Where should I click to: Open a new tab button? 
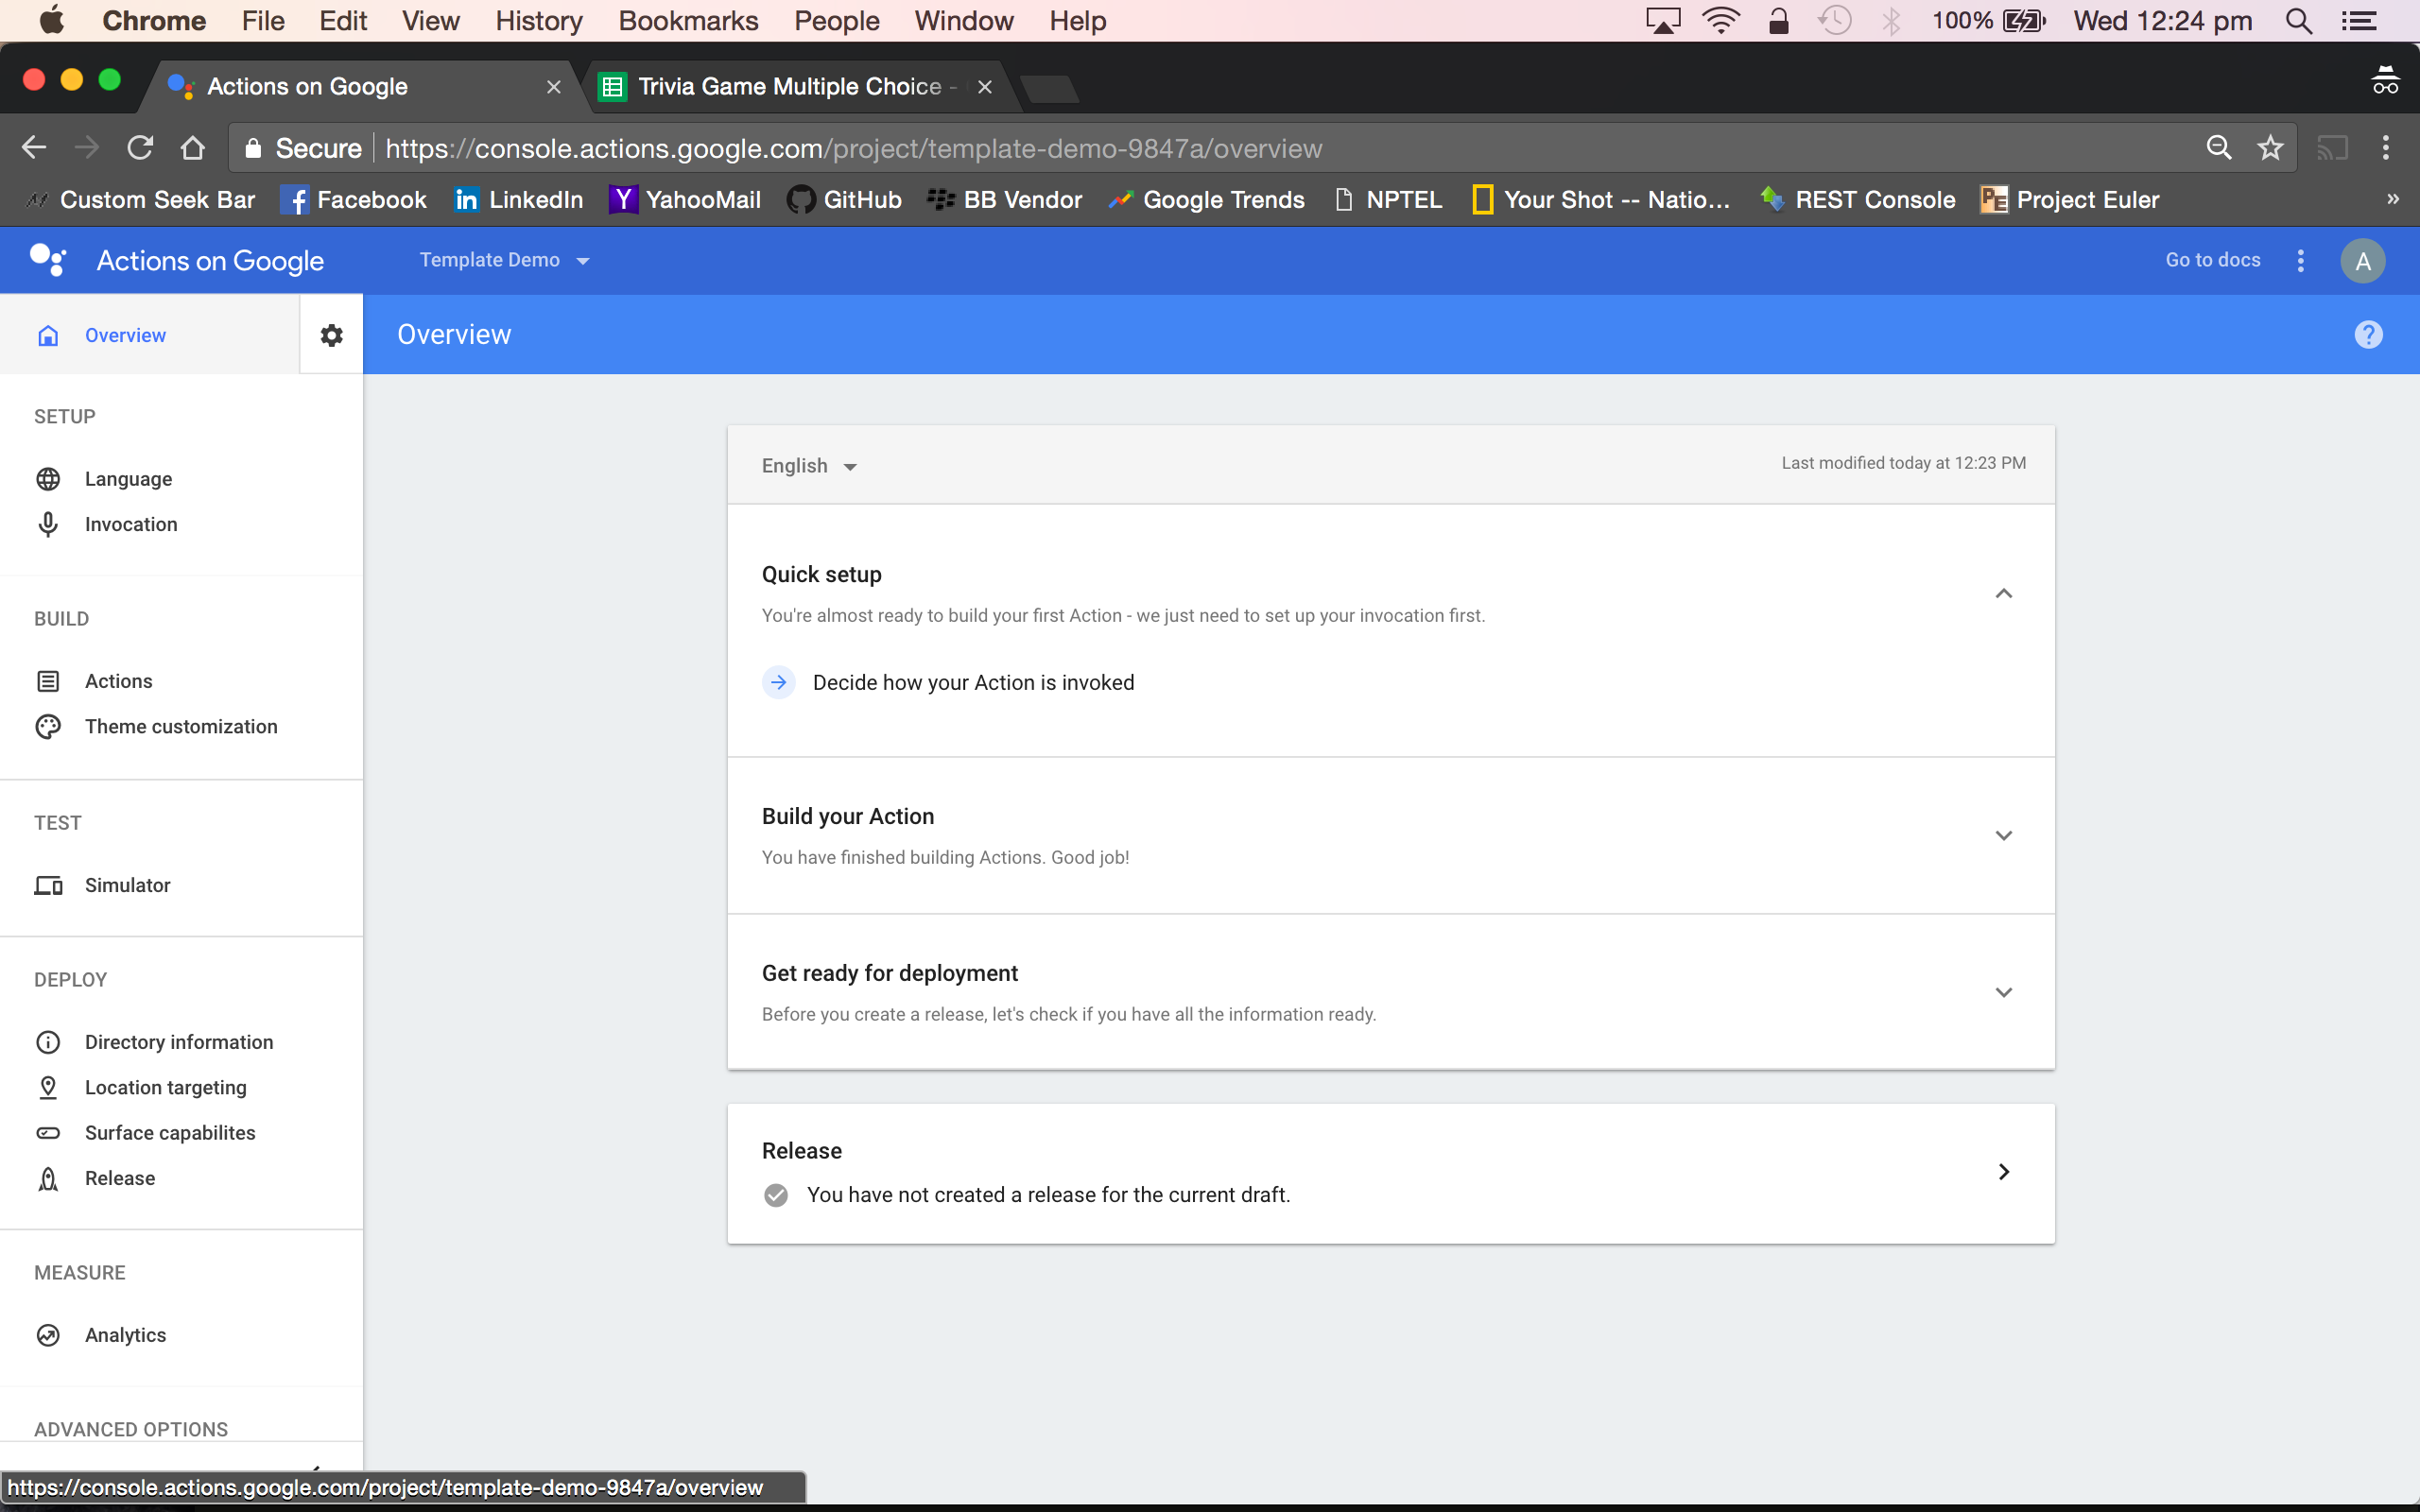(x=1050, y=88)
